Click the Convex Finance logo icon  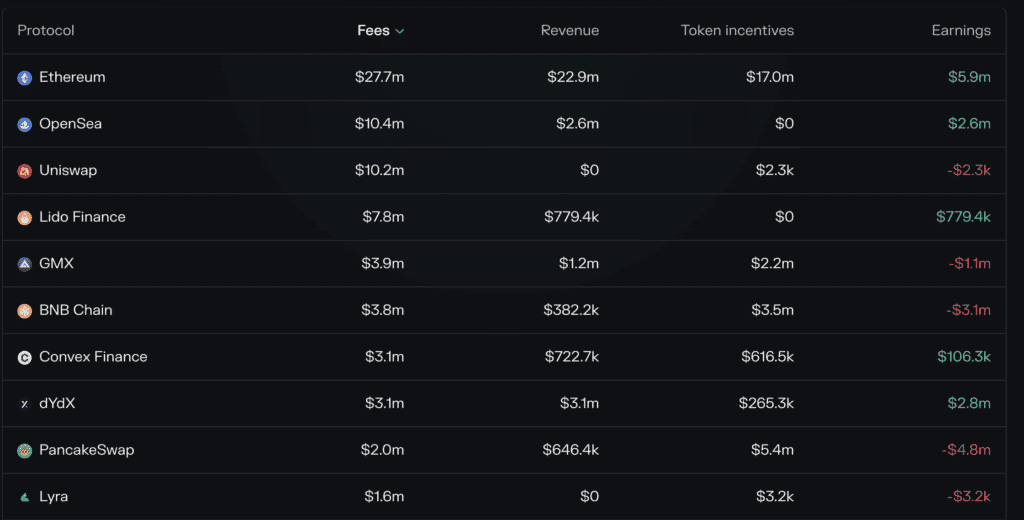click(x=25, y=357)
